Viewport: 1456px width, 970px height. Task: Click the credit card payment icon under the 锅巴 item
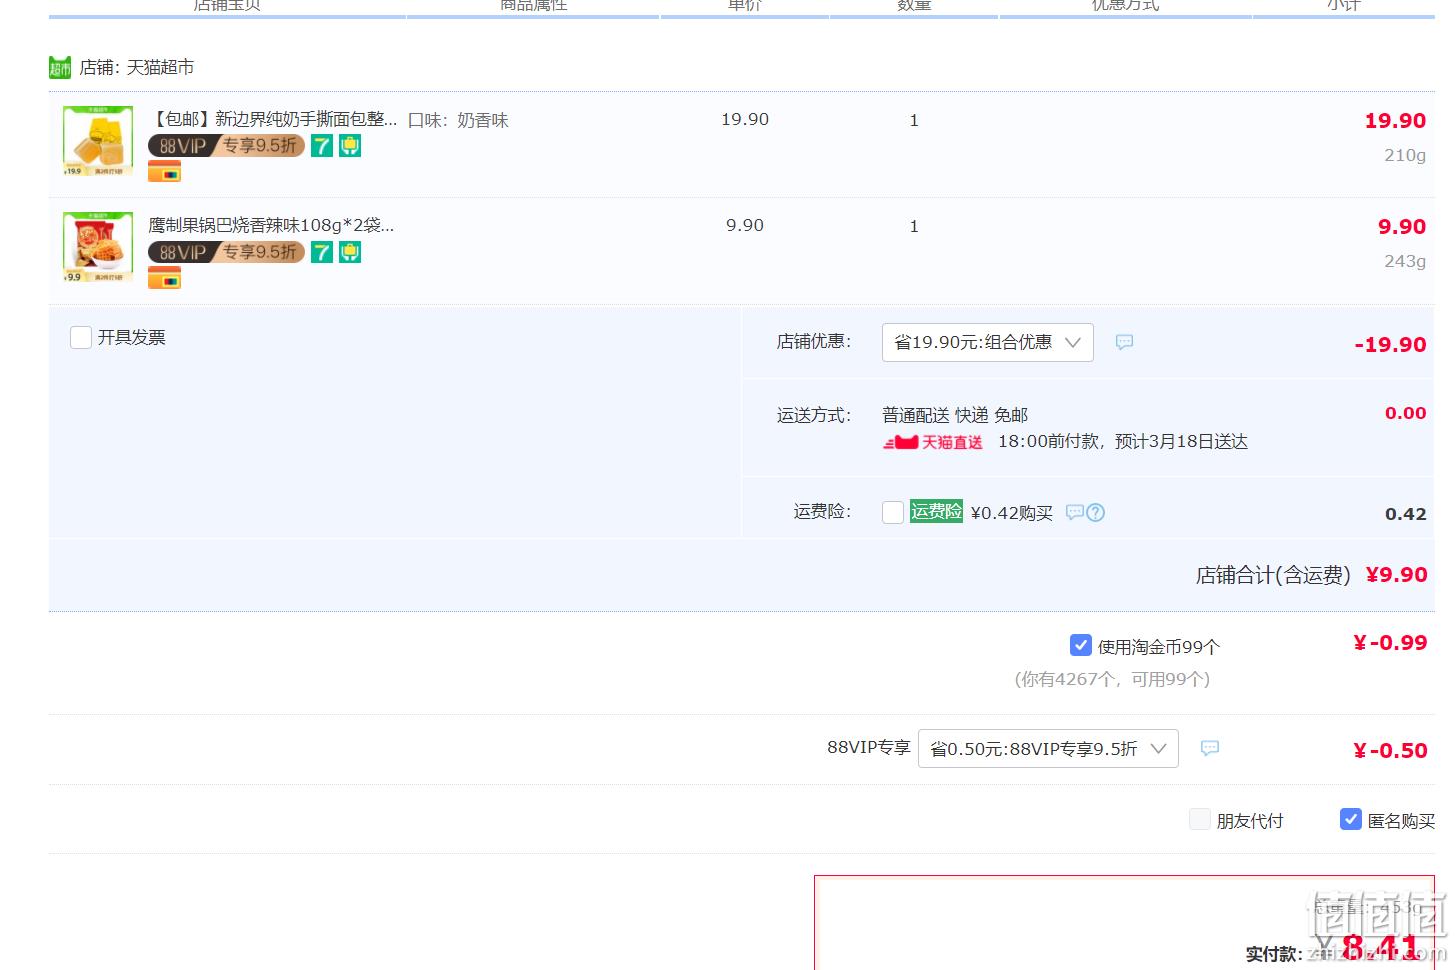pos(164,278)
